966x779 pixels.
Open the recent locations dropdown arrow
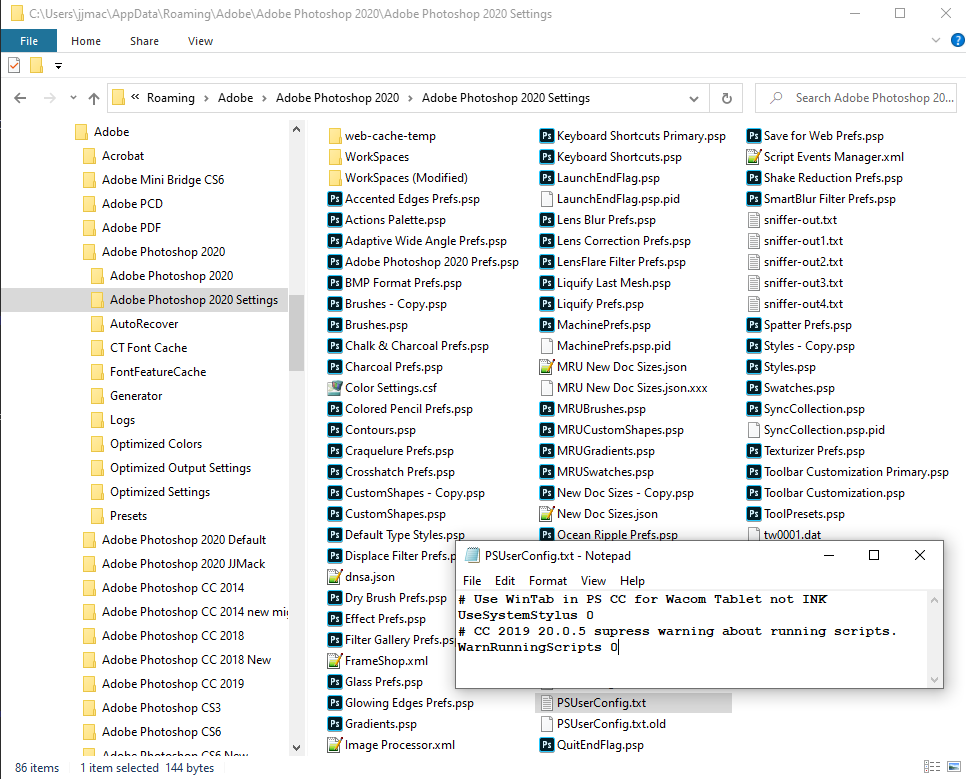point(73,98)
